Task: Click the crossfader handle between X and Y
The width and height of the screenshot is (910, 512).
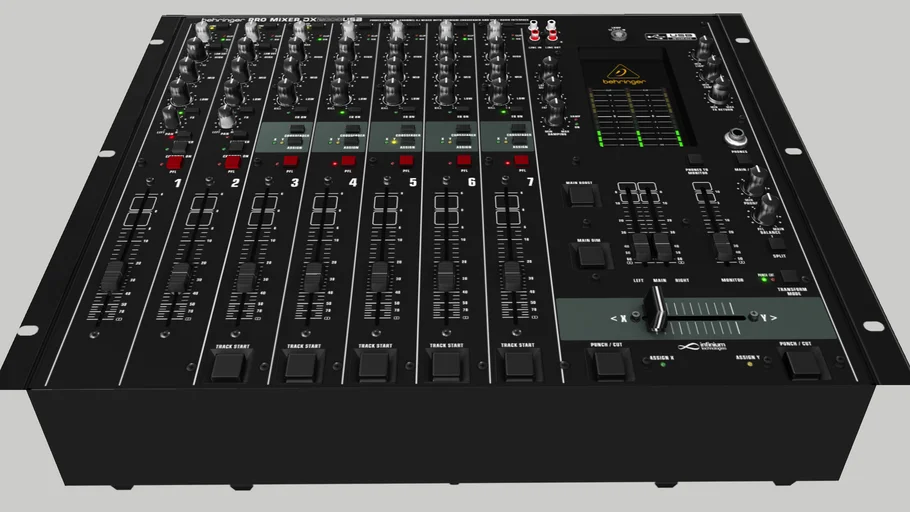Action: click(658, 308)
